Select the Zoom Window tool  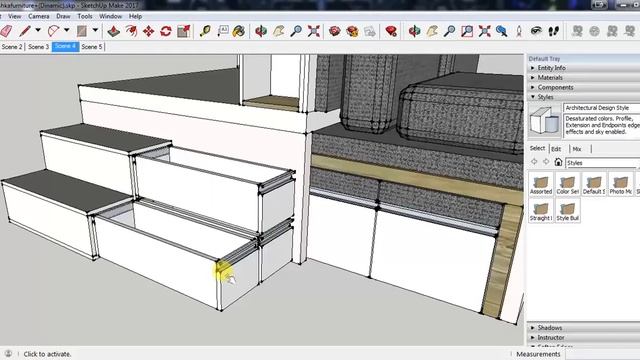click(x=467, y=31)
